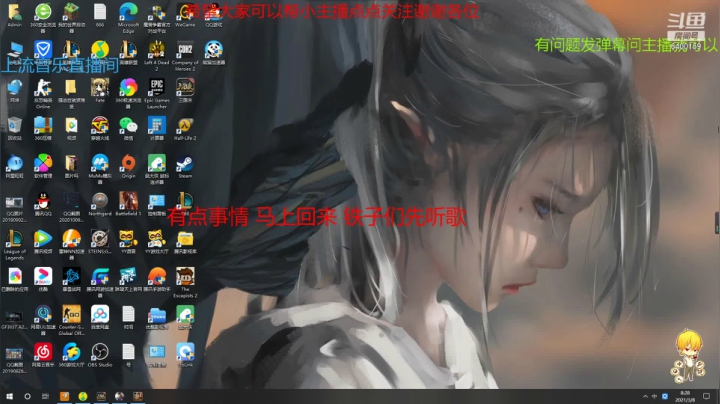
Task: Open 360游戏大厅 game hall icon
Action: click(71, 352)
